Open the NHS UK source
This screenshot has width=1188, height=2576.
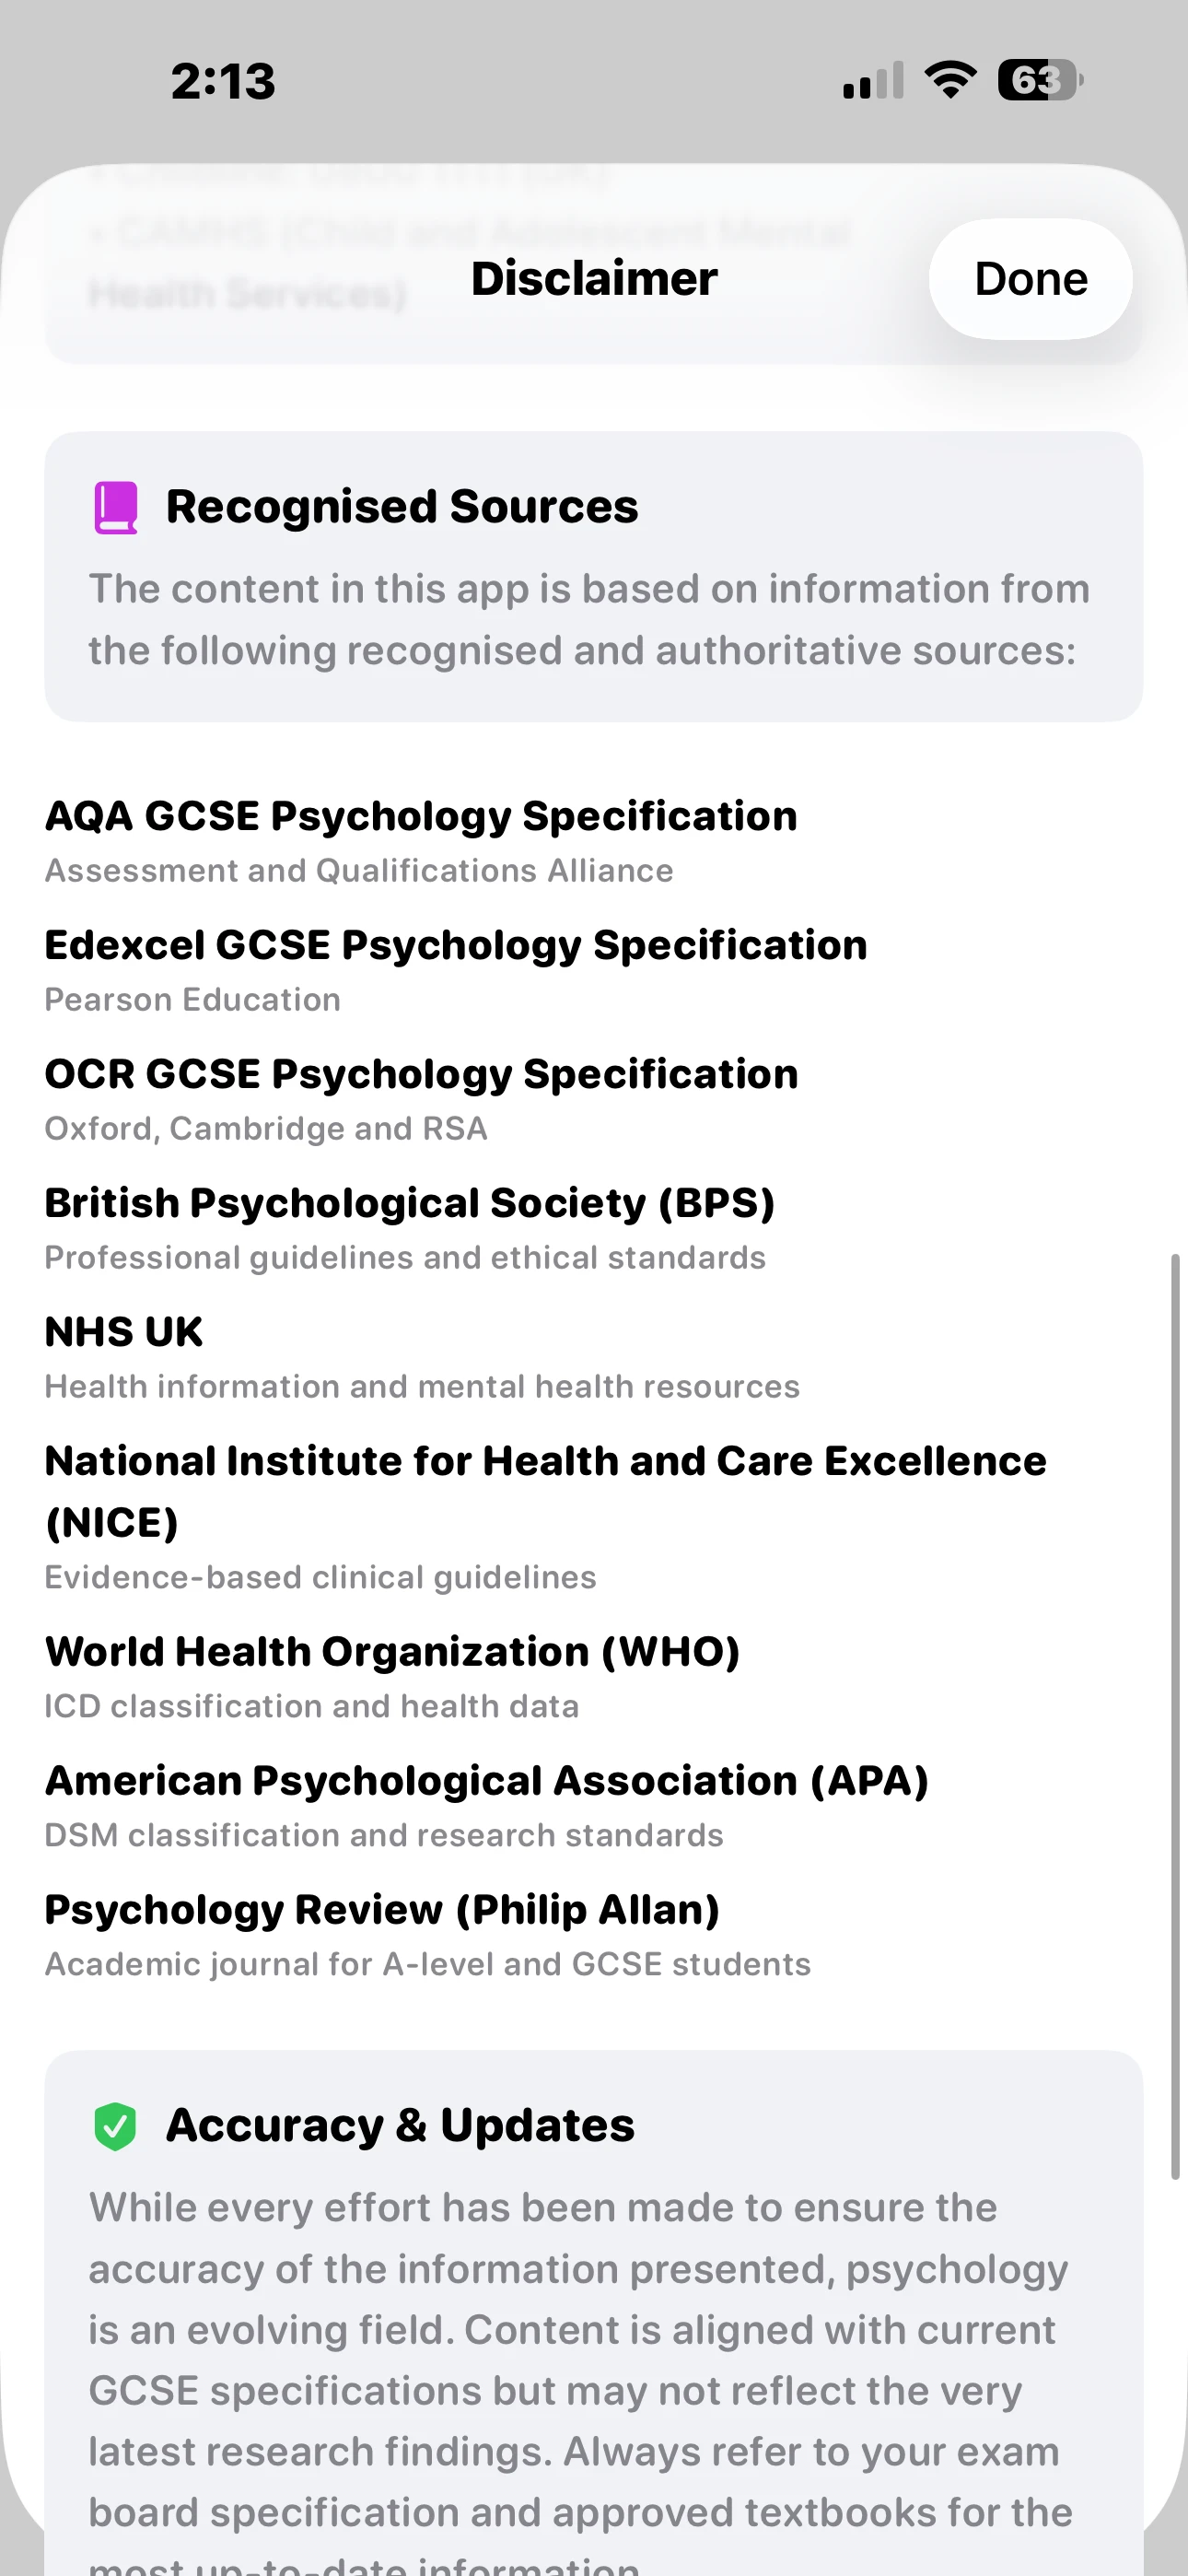(x=124, y=1333)
